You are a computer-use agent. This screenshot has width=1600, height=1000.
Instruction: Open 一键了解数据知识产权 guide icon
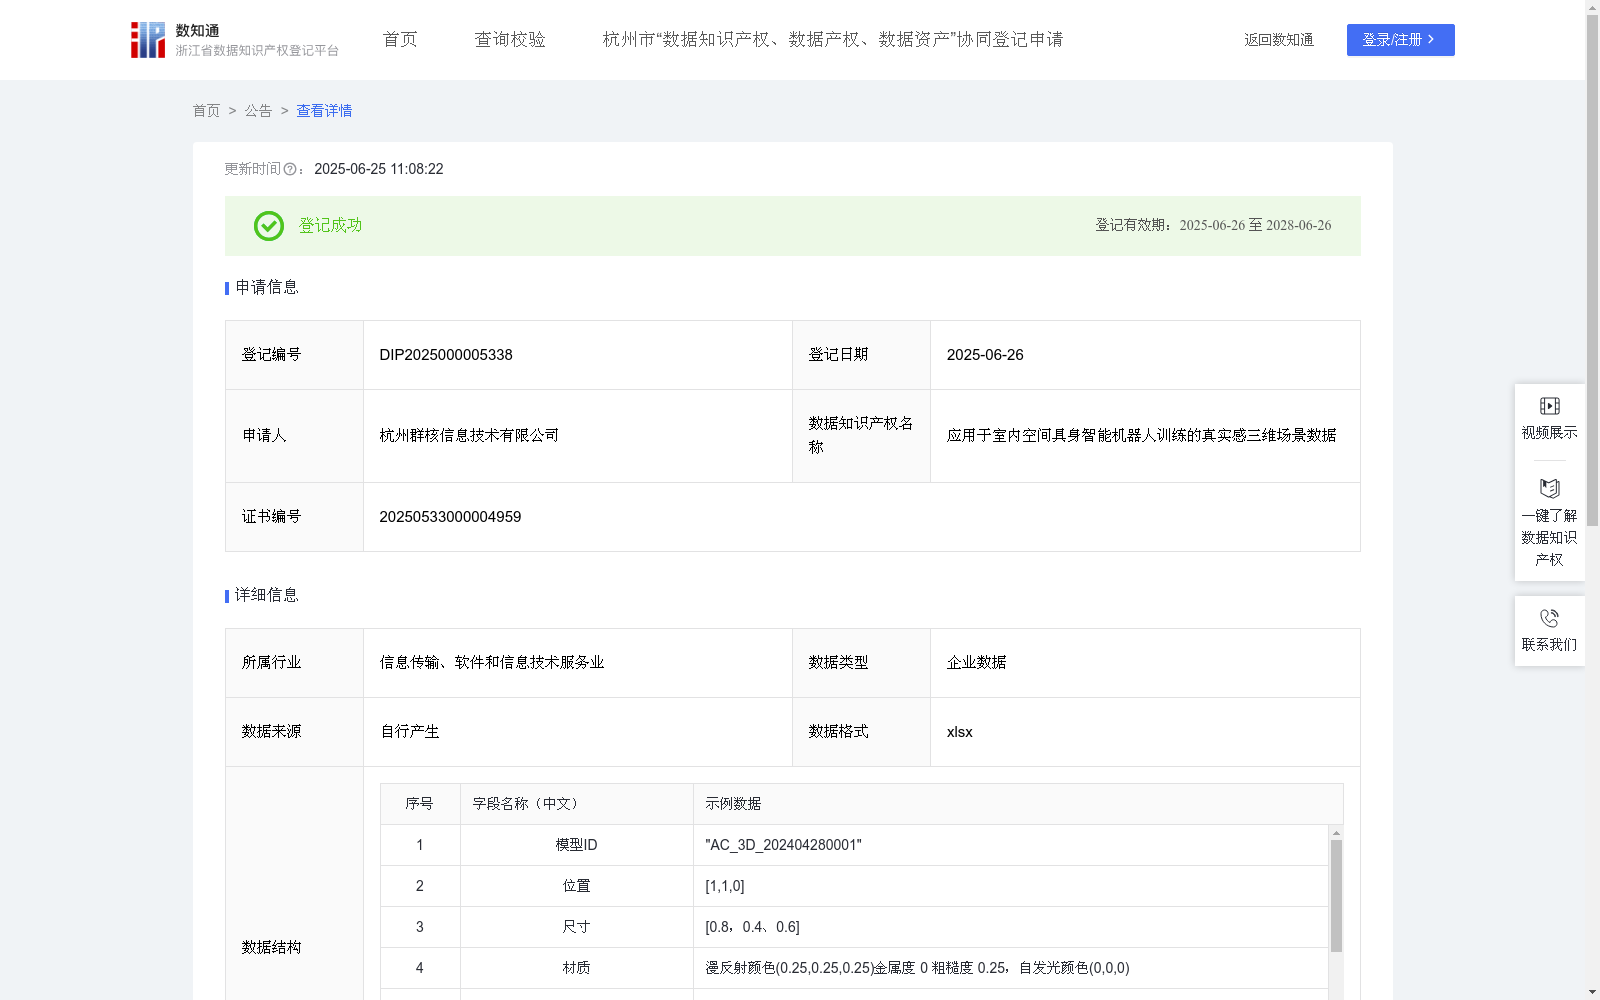tap(1549, 489)
